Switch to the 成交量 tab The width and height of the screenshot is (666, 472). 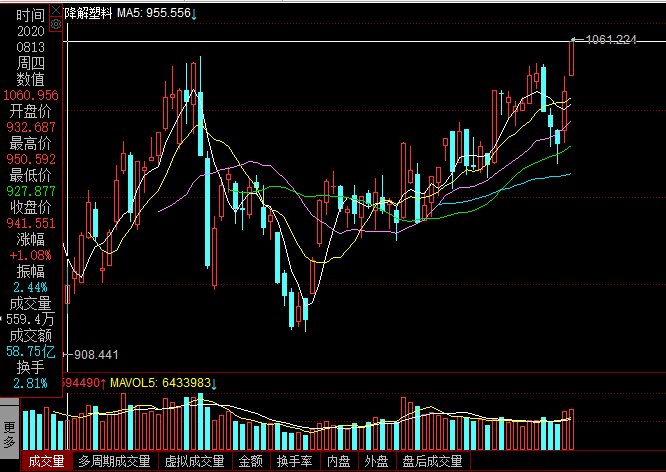[x=45, y=462]
